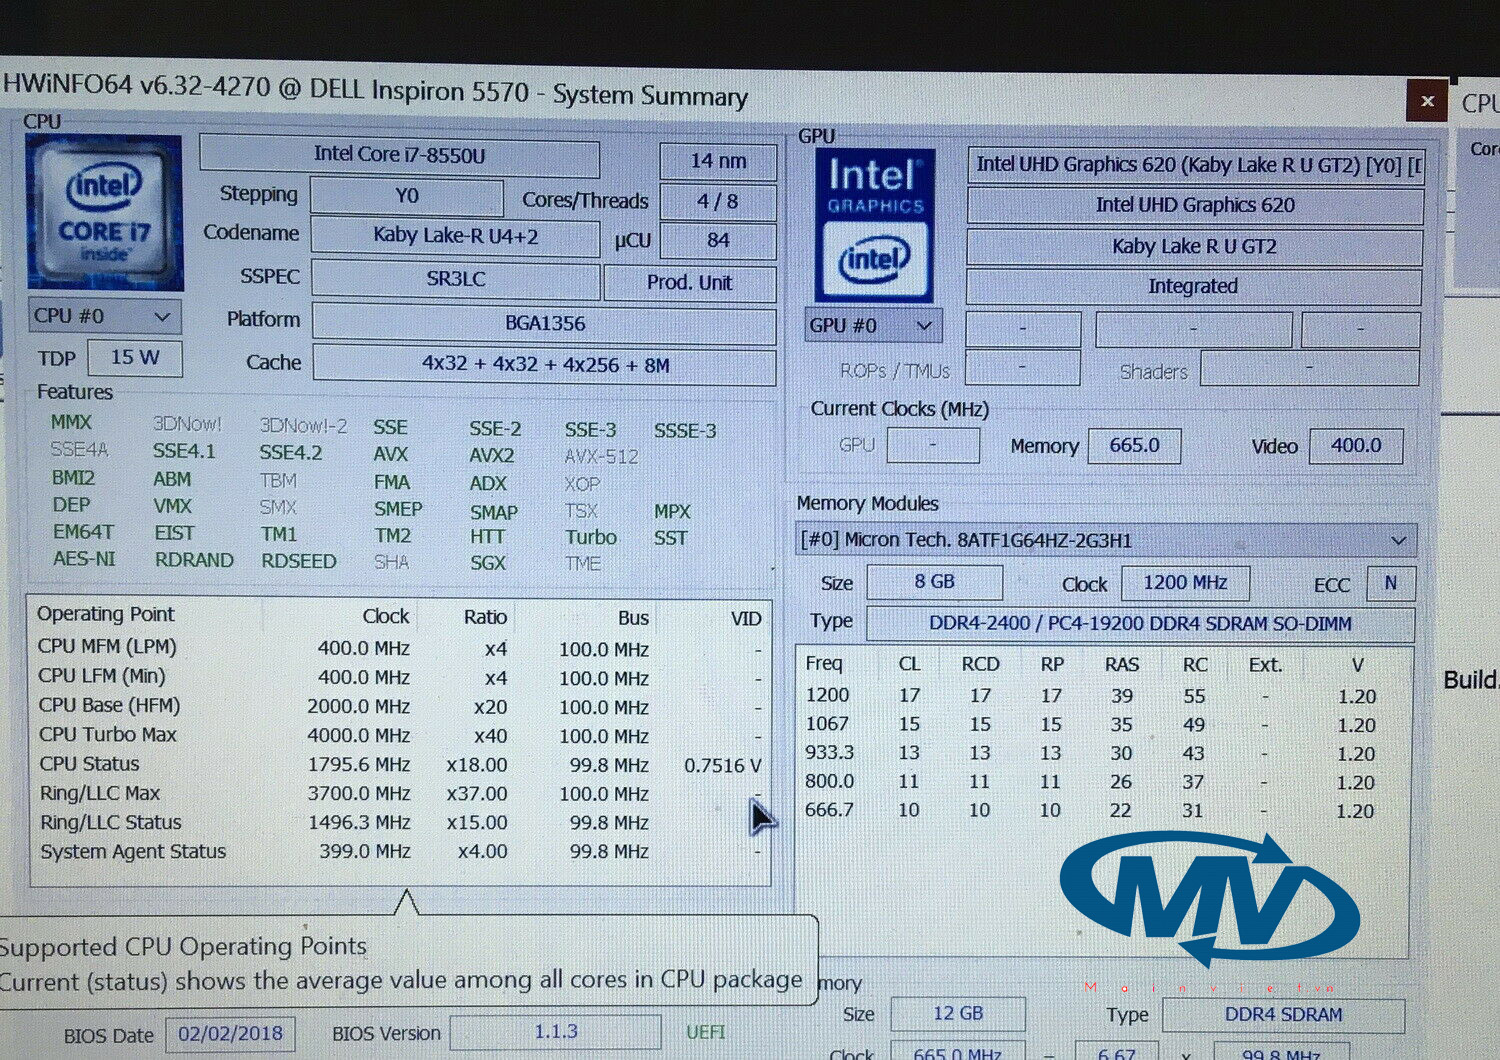Viewport: 1500px width, 1060px height.
Task: Select the CPU LFM (Min) row
Action: [x=400, y=677]
